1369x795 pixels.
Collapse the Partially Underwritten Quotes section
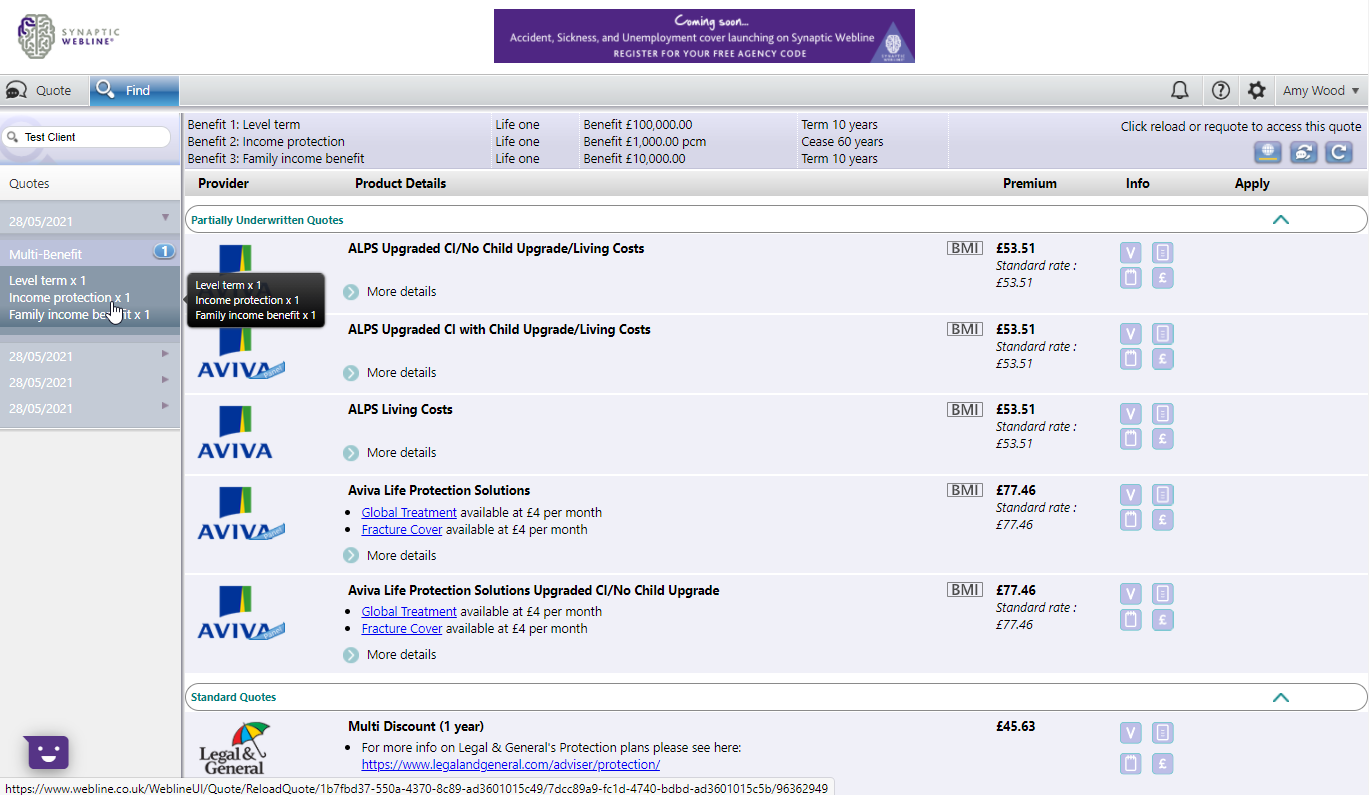tap(1280, 220)
